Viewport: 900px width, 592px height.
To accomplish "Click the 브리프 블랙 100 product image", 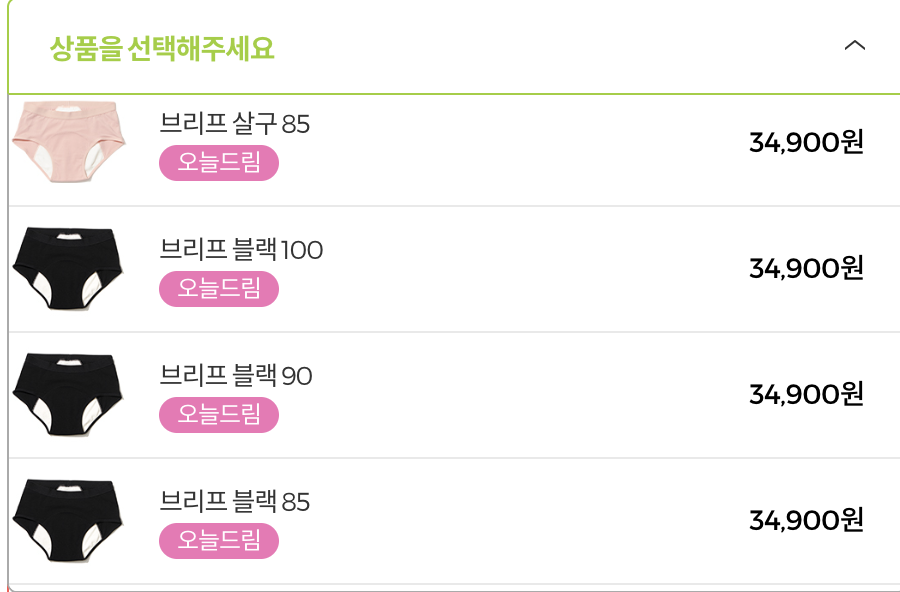I will click(69, 268).
